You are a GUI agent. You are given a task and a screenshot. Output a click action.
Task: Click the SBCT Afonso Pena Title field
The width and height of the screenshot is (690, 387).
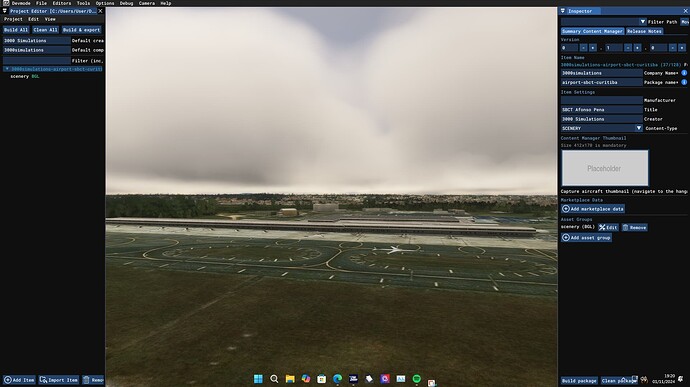(602, 110)
